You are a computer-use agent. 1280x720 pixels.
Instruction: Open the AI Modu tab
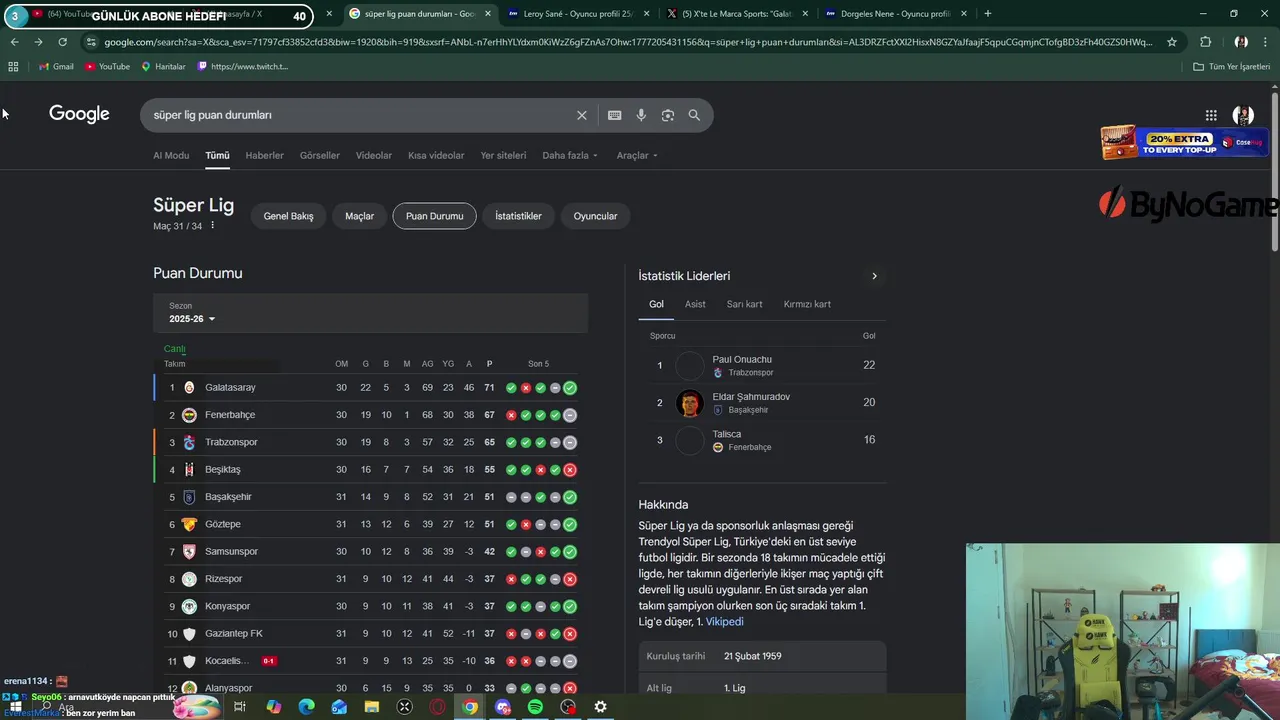pyautogui.click(x=171, y=155)
